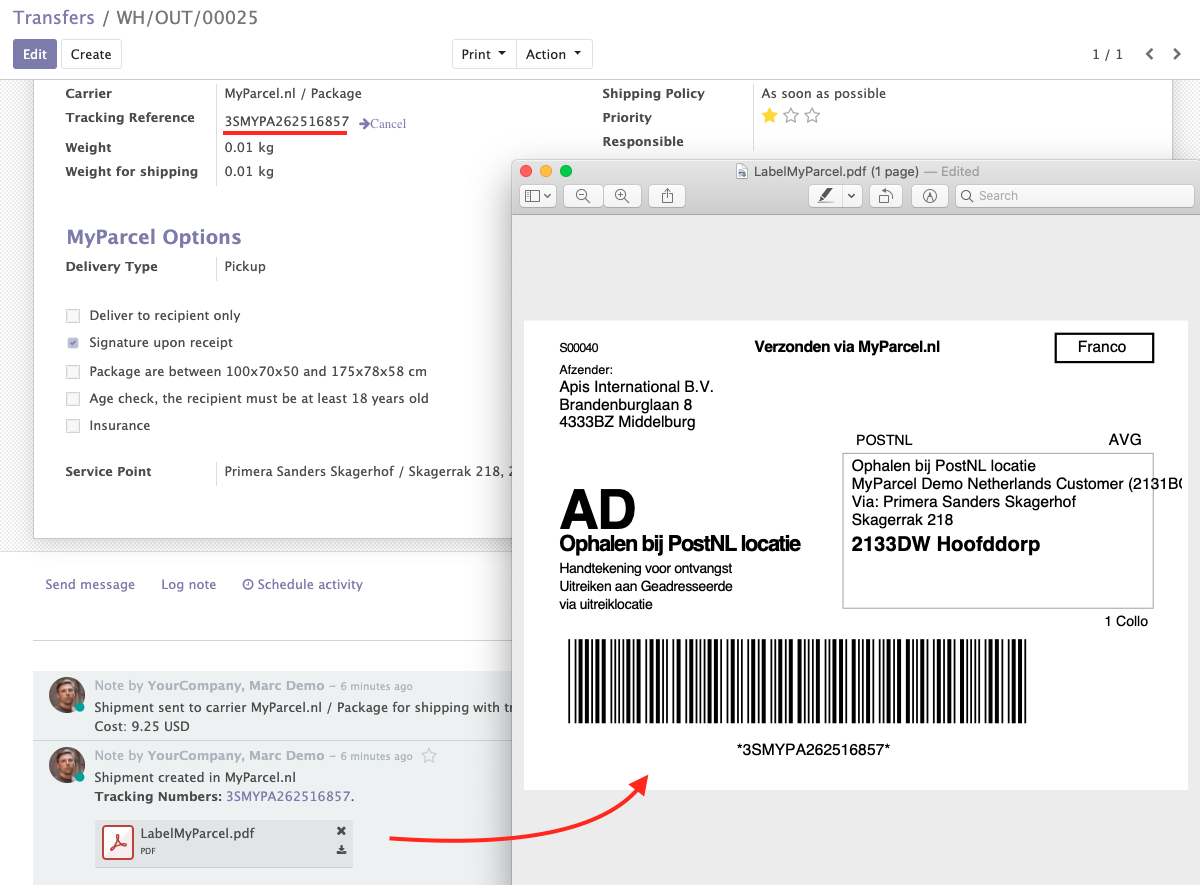
Task: Open highlight color dropdown arrow
Action: (851, 196)
